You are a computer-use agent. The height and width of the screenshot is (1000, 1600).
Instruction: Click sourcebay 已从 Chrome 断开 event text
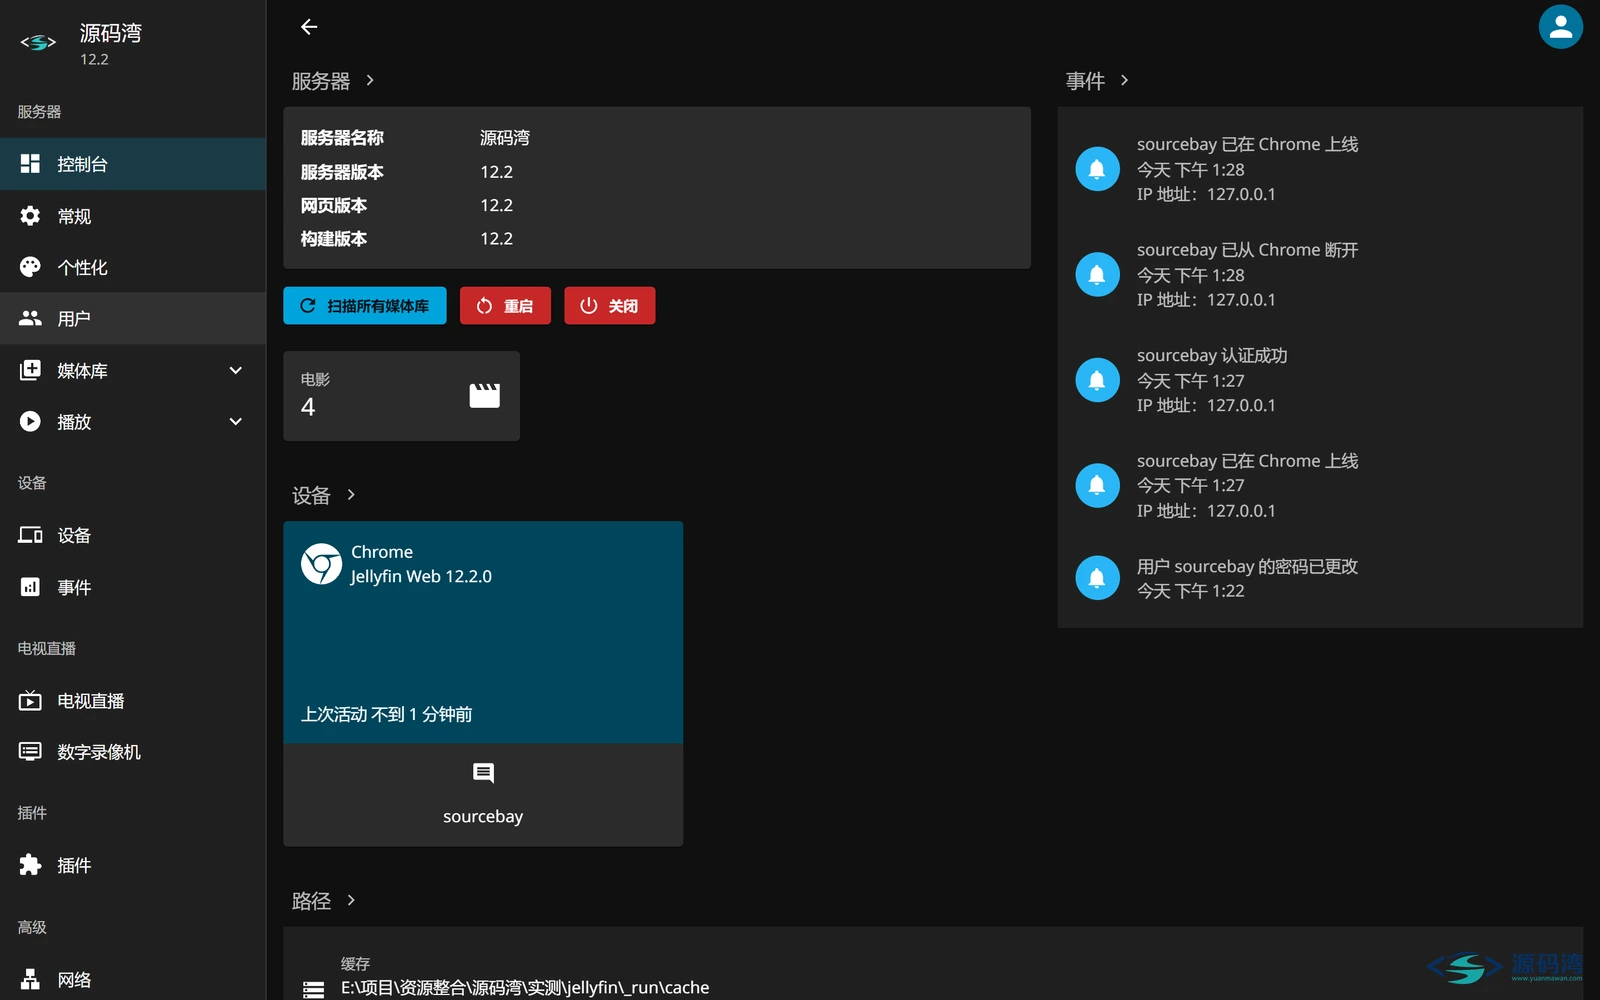tap(1247, 250)
